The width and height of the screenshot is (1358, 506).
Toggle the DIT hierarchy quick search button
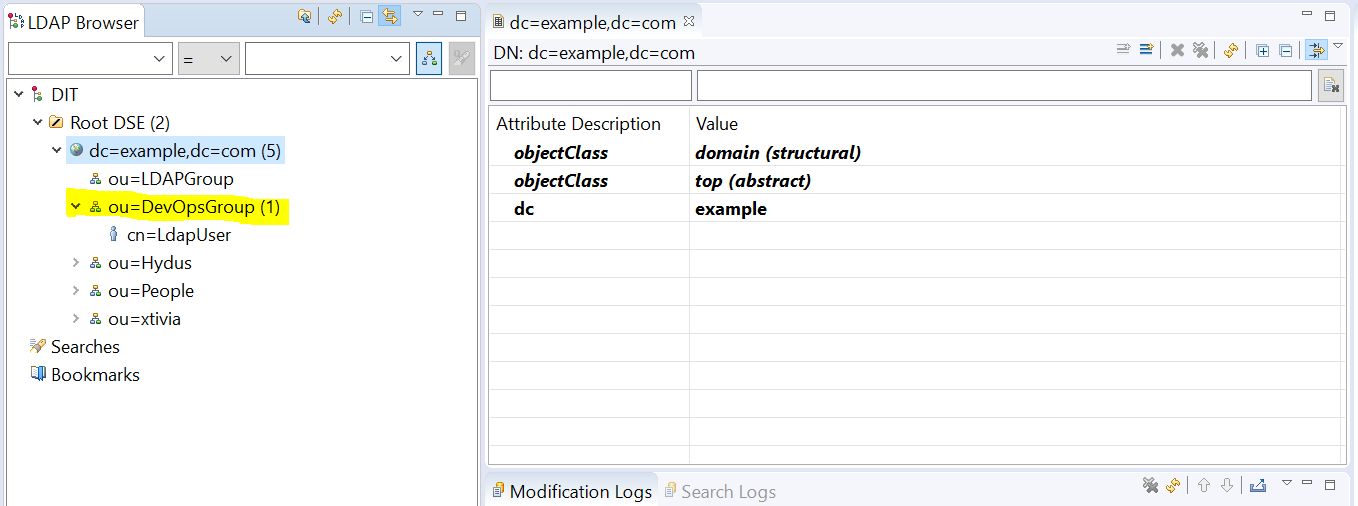[429, 59]
